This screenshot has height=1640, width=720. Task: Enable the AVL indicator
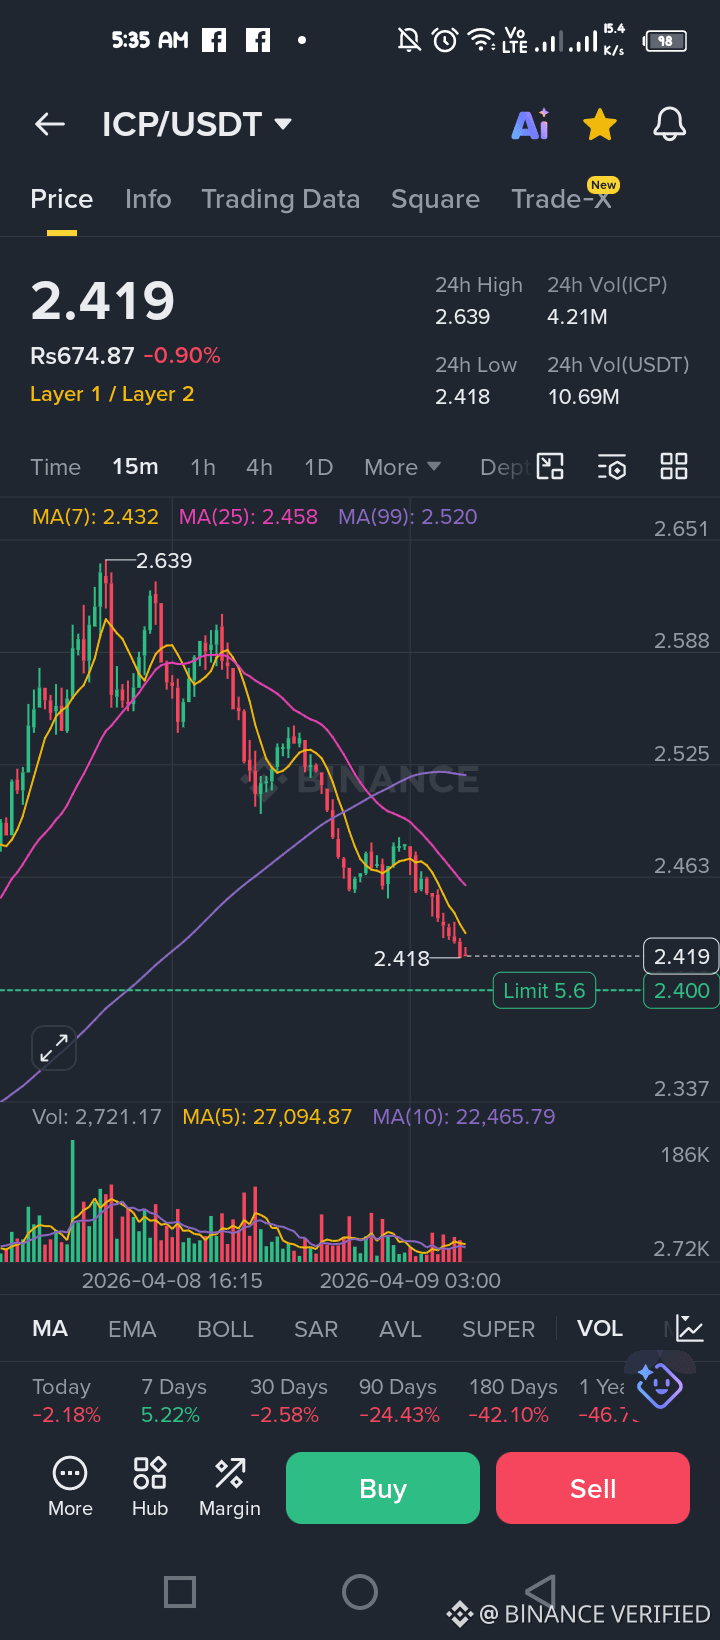400,1329
